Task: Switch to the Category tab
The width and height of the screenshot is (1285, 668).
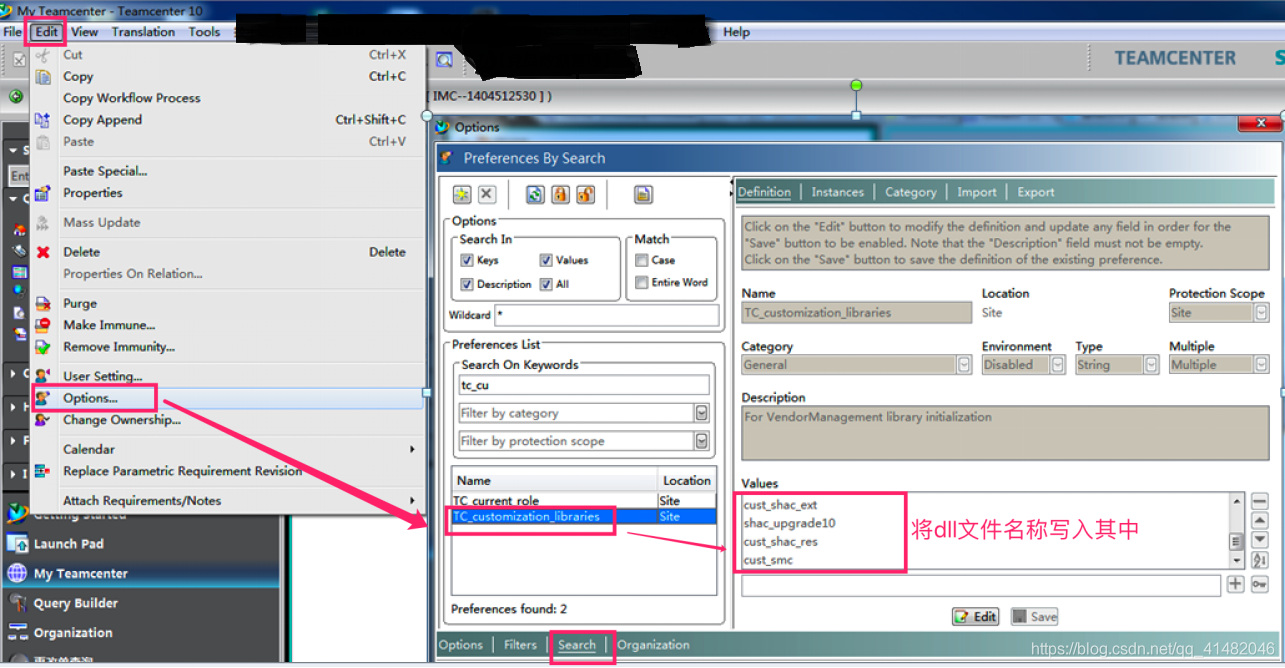Action: (910, 192)
